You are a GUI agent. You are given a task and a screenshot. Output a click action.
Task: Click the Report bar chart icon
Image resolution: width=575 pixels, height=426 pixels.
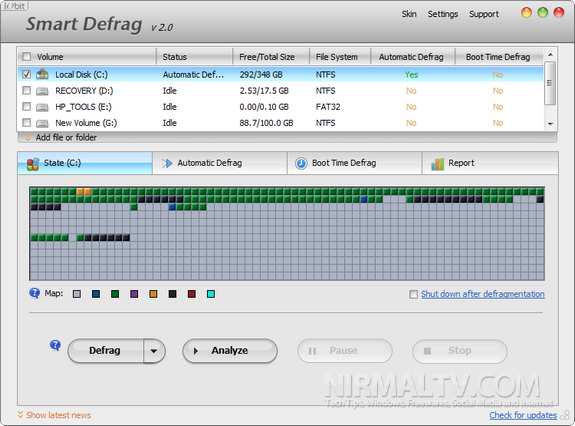pos(437,164)
